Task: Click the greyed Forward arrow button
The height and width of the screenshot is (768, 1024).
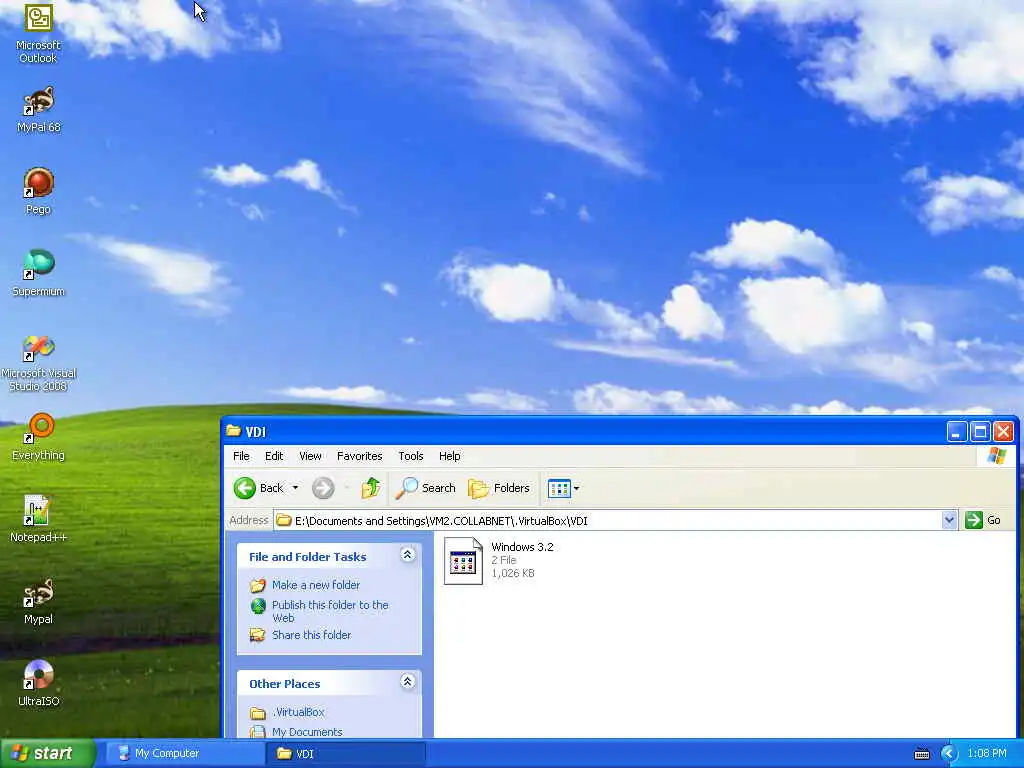Action: [323, 488]
